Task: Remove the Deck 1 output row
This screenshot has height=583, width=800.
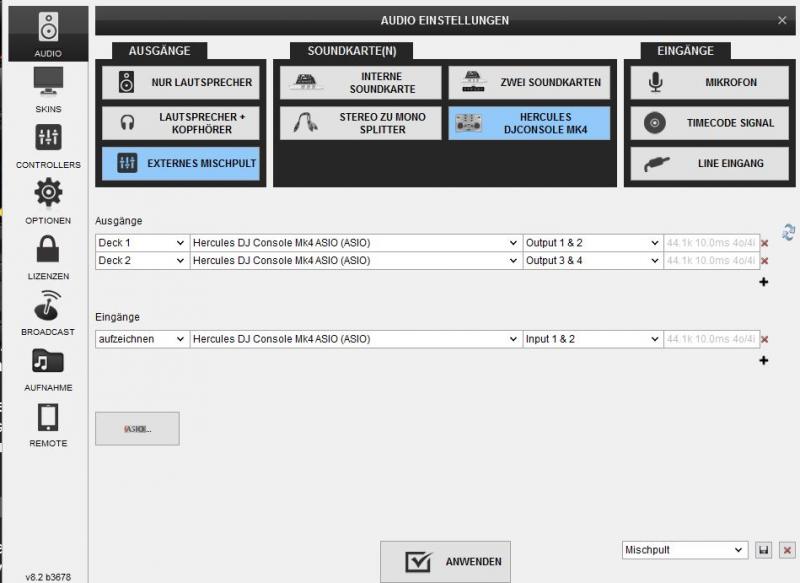Action: pos(764,243)
